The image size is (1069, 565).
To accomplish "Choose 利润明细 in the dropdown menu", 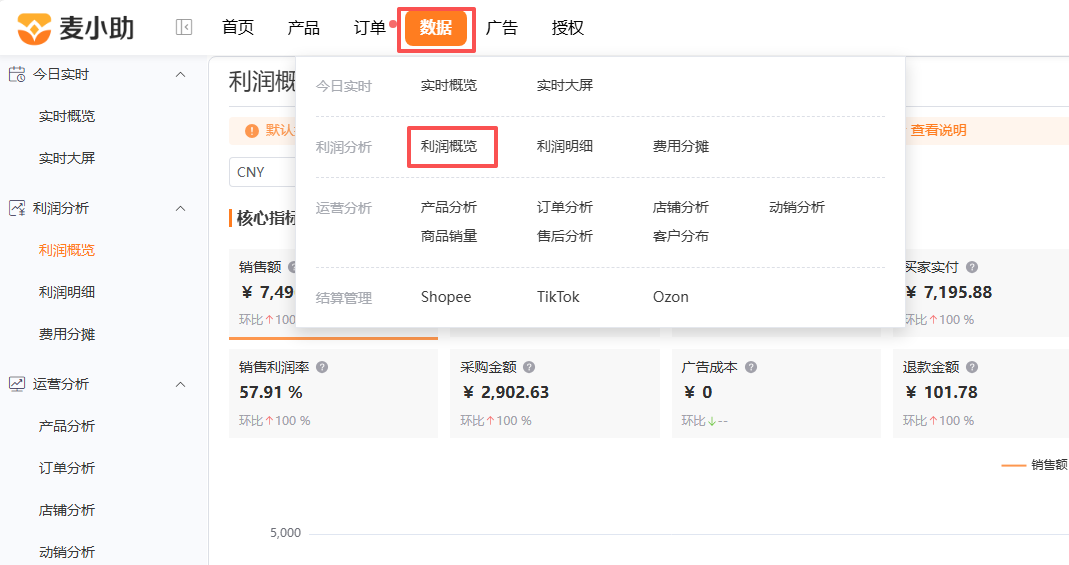I will (x=564, y=146).
